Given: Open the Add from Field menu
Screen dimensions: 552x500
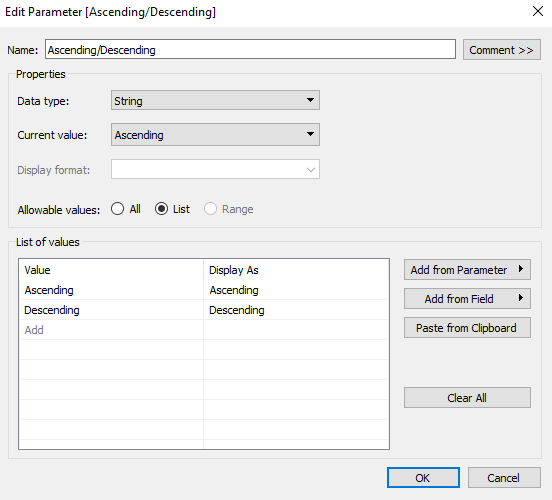Looking at the screenshot, I should (x=467, y=299).
